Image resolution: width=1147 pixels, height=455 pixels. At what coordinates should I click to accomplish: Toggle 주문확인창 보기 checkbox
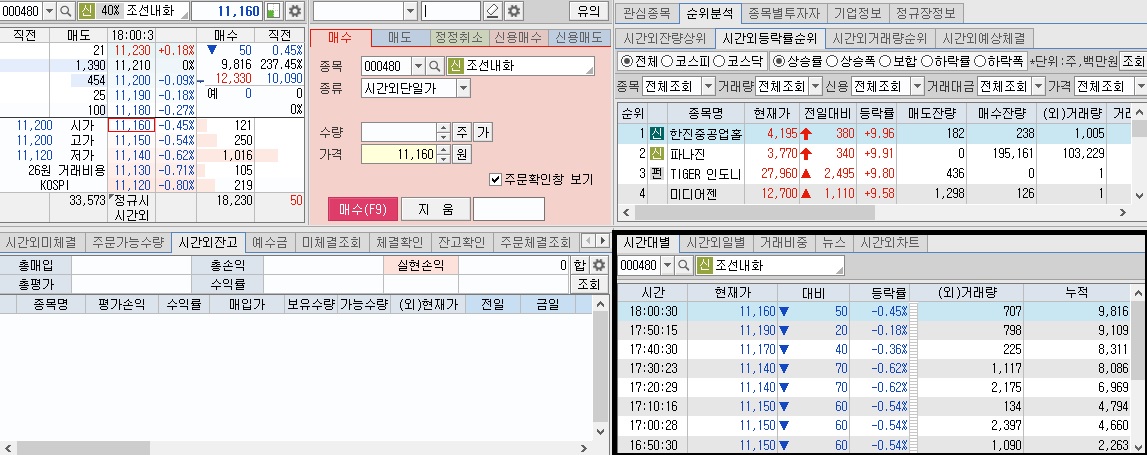tap(495, 179)
